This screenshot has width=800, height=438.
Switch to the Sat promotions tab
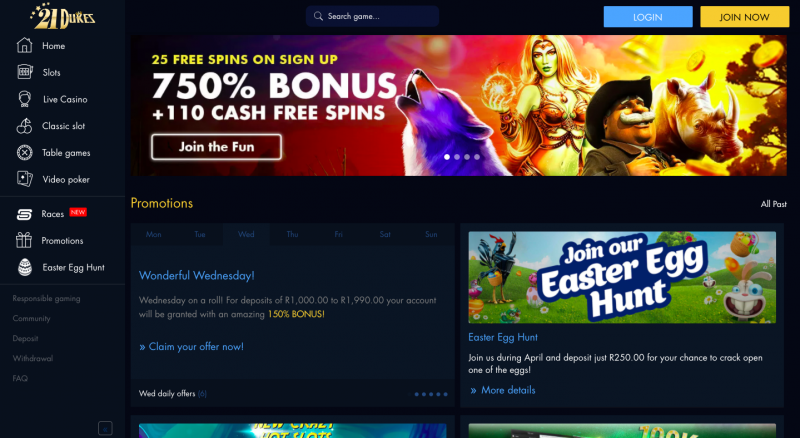click(385, 234)
